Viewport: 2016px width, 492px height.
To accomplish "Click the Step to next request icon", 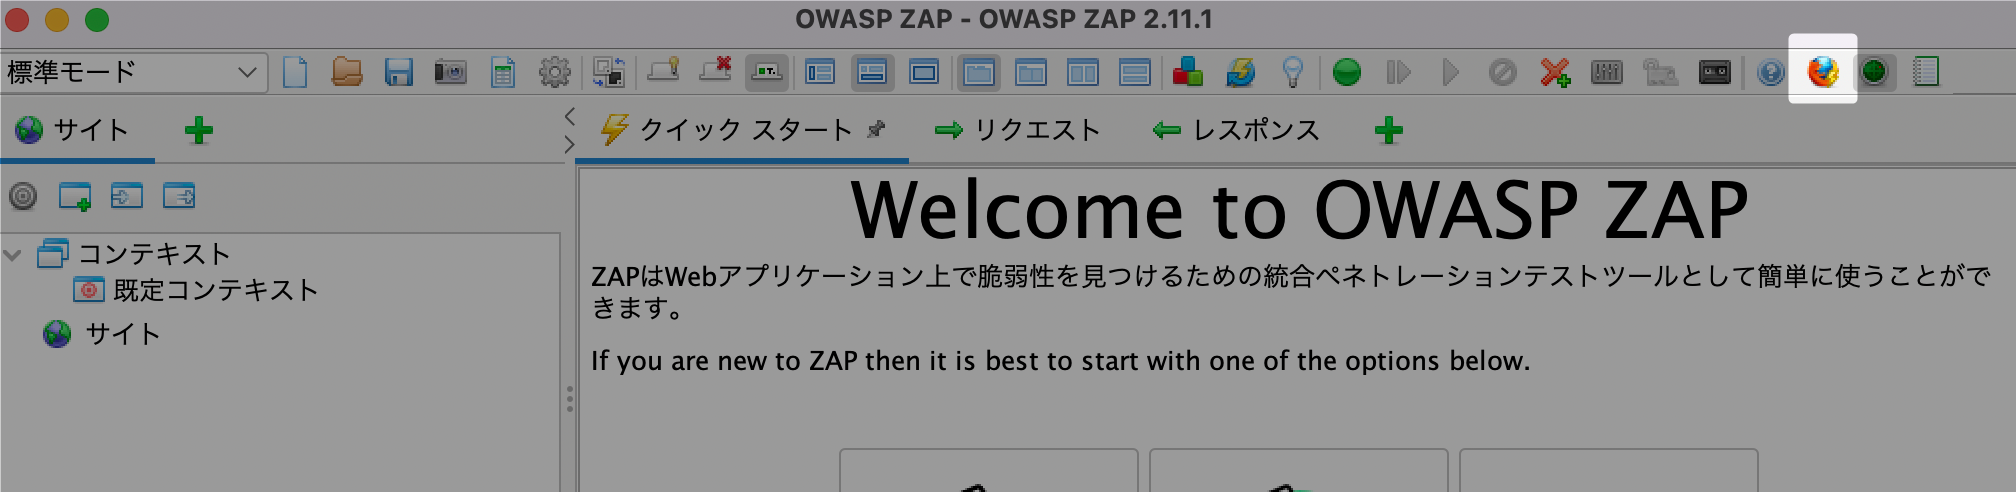I will coord(1398,72).
